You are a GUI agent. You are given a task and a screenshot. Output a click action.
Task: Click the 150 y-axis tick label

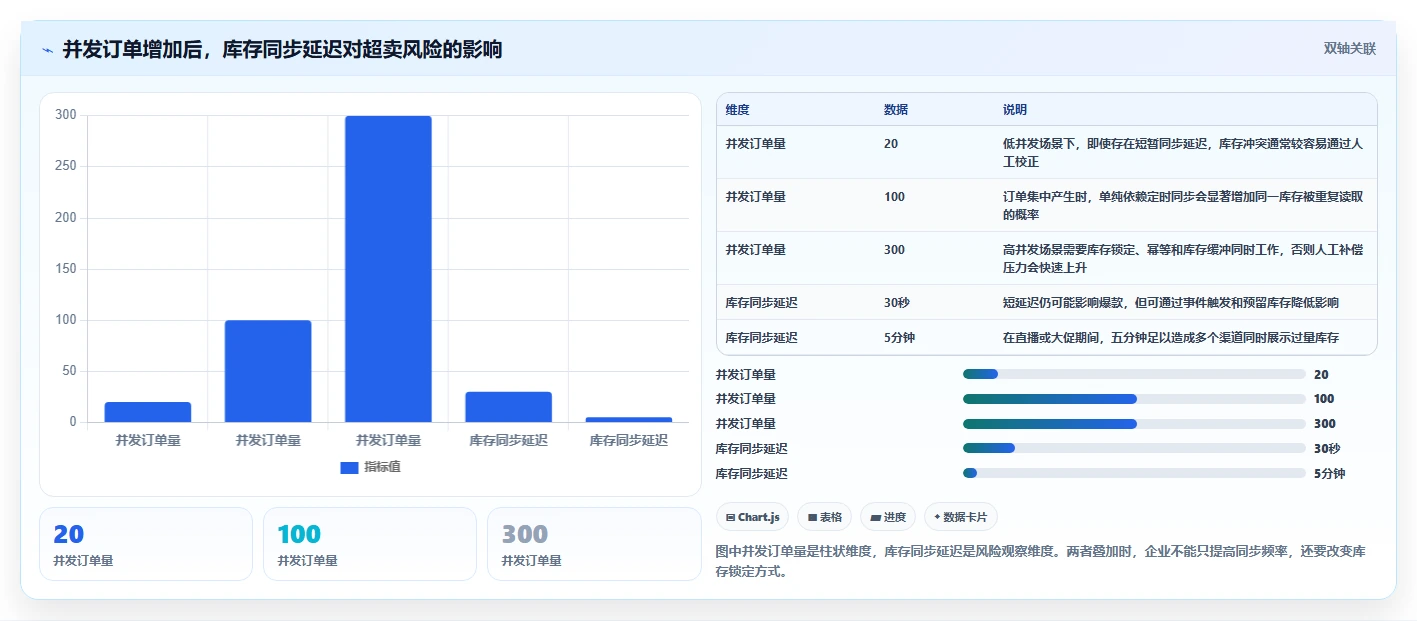[66, 269]
